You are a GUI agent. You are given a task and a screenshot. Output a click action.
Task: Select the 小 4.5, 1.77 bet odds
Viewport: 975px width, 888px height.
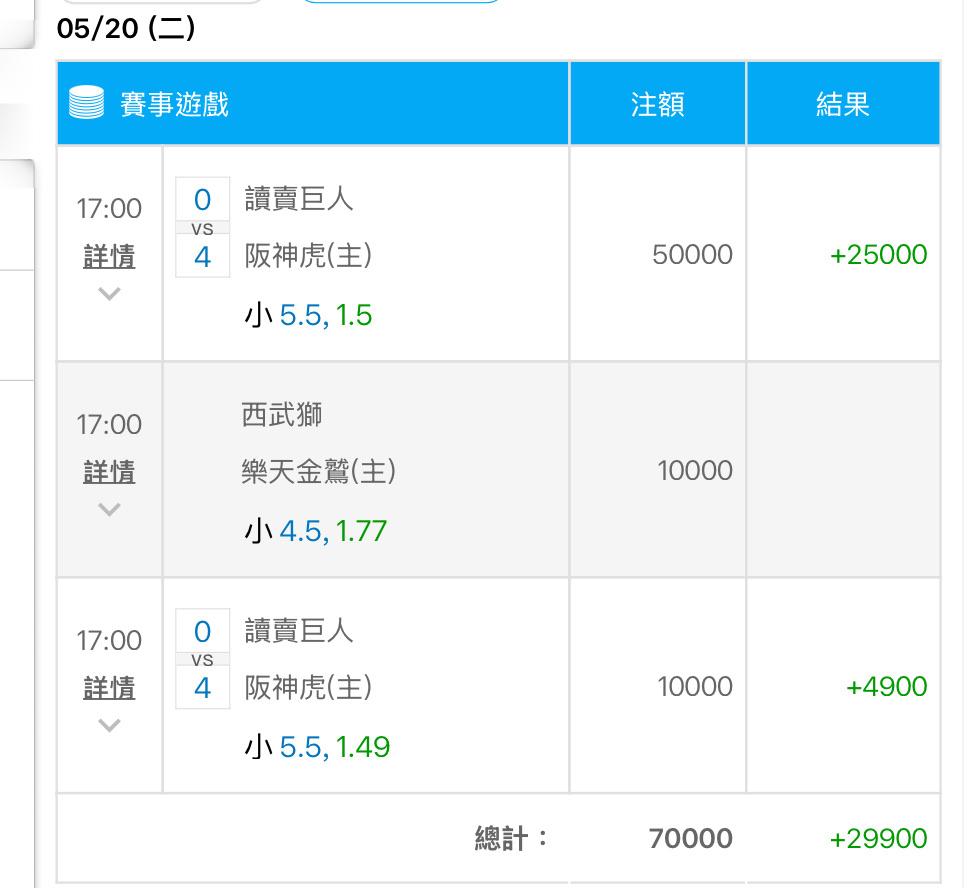point(316,531)
